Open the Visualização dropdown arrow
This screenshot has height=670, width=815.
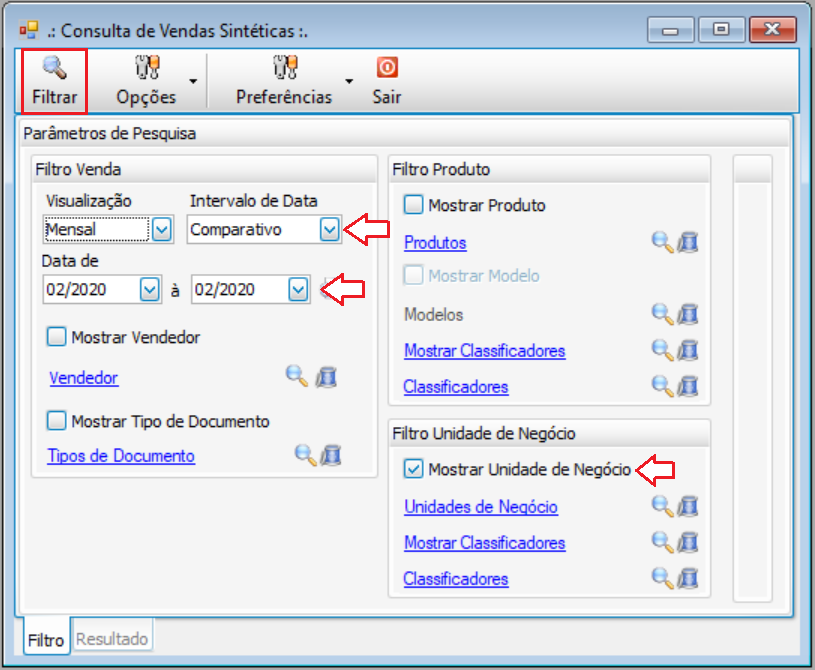pyautogui.click(x=162, y=229)
